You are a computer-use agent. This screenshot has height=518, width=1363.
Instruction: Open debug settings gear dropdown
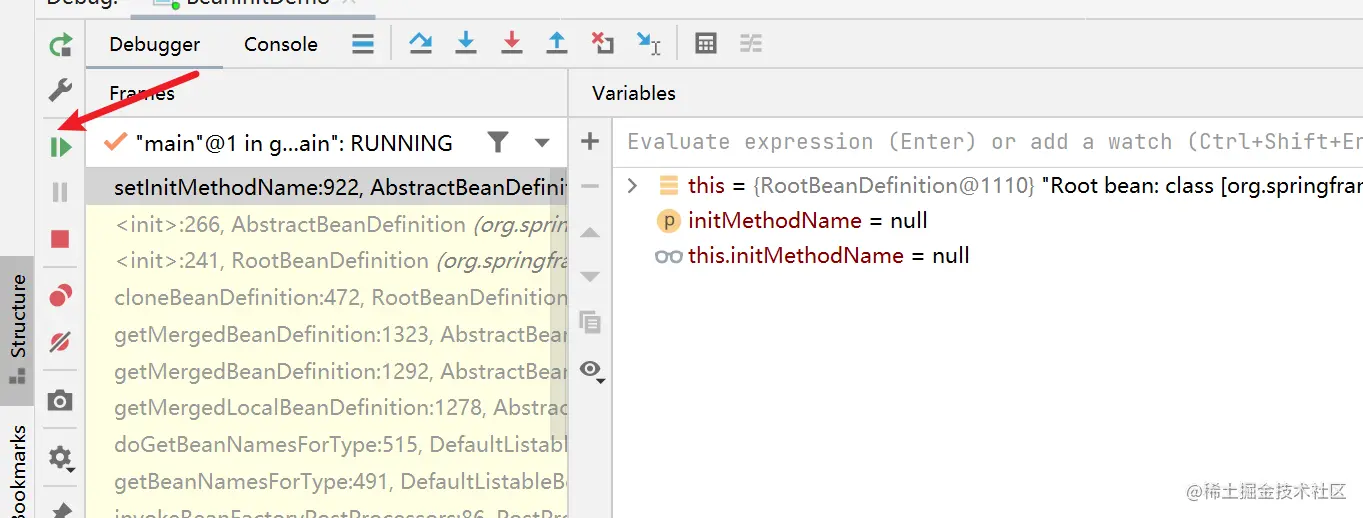(x=61, y=458)
